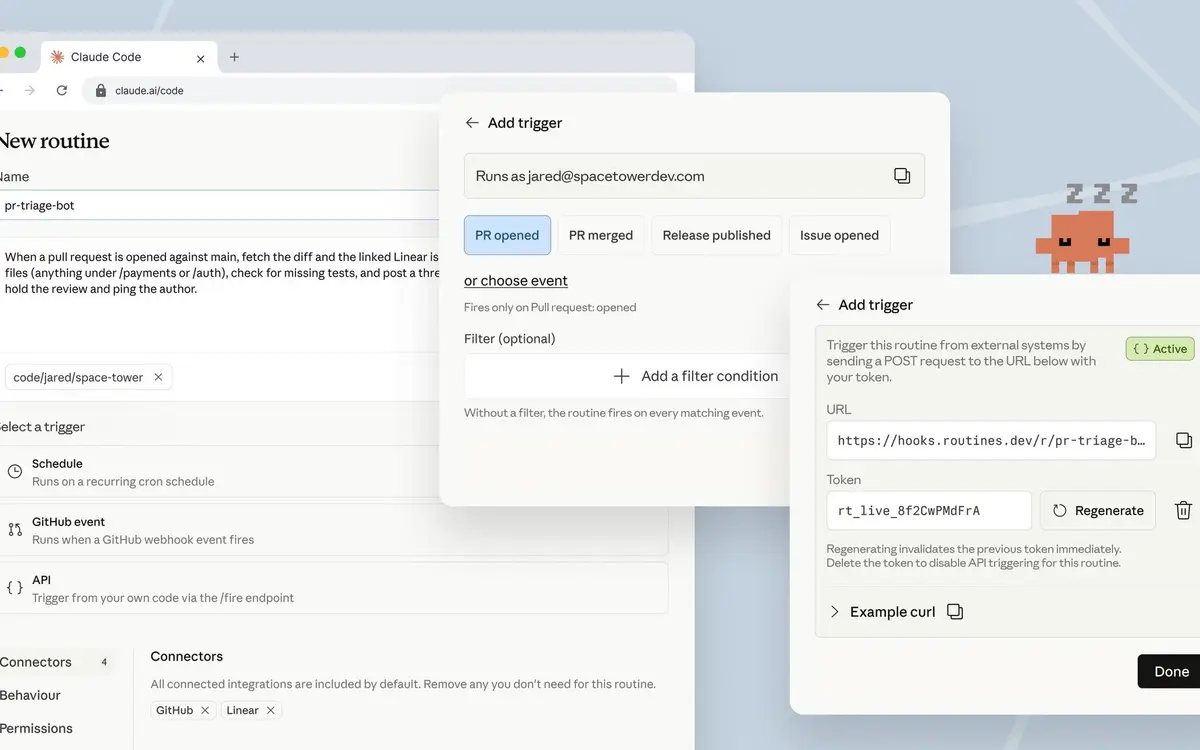Close the Claude Code browser tab
This screenshot has width=1200, height=750.
(x=200, y=58)
